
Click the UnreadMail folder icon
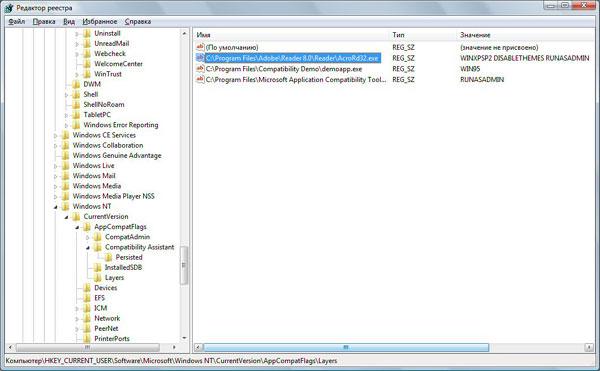pos(87,44)
